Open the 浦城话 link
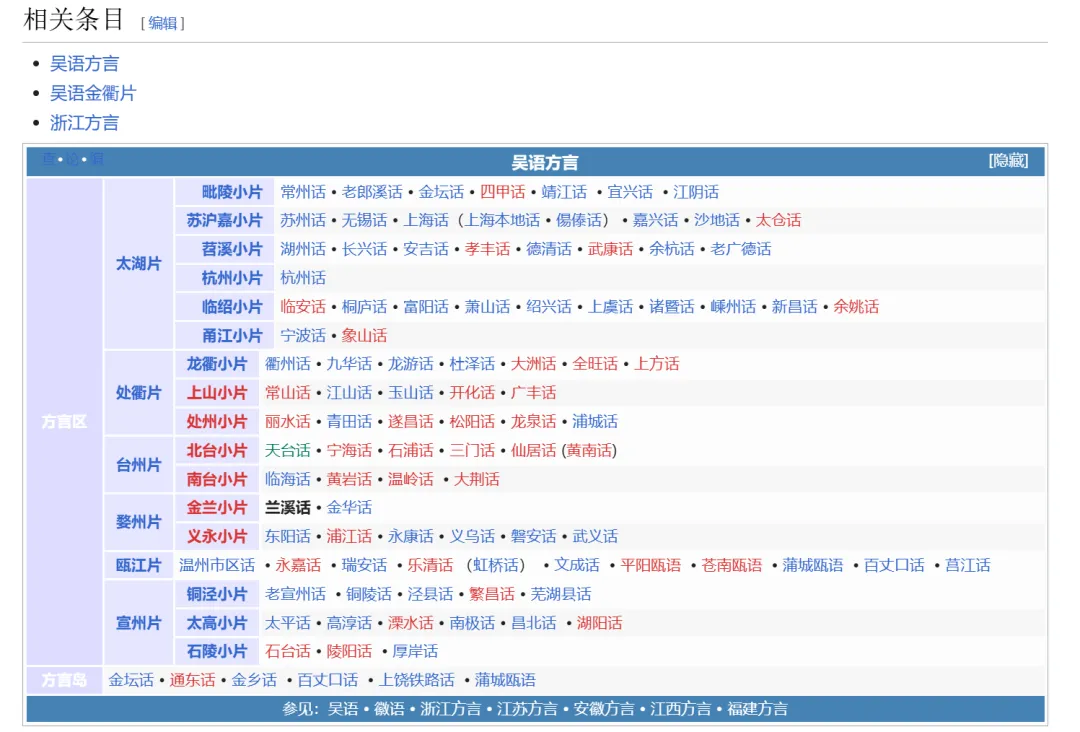 tap(595, 421)
